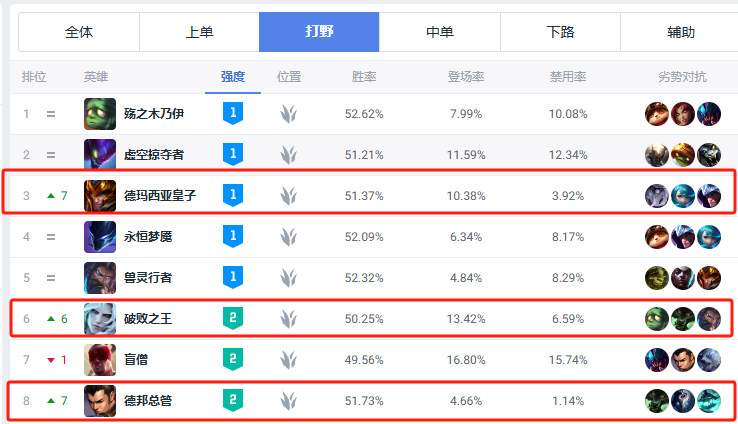
Task: Select the 中单 role tab
Action: [439, 32]
